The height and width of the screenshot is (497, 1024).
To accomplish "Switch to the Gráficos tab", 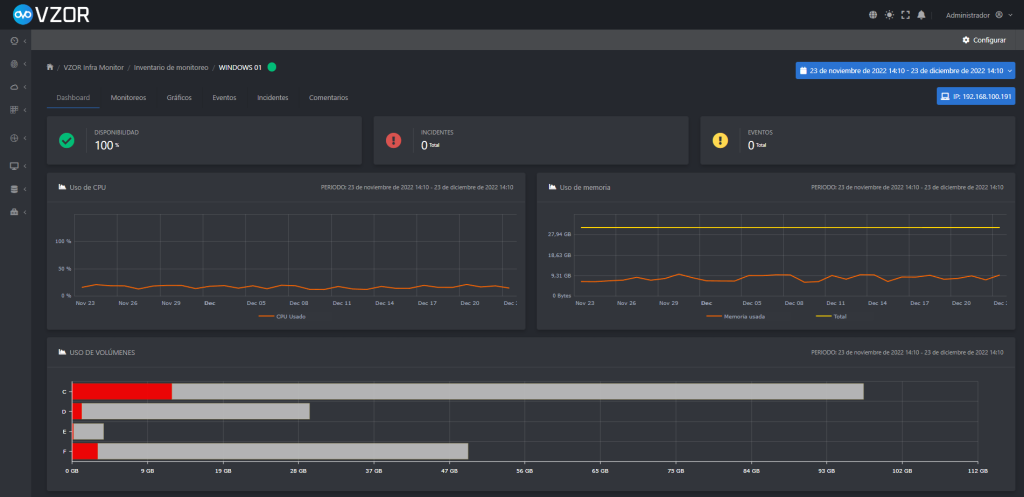I will click(x=179, y=97).
